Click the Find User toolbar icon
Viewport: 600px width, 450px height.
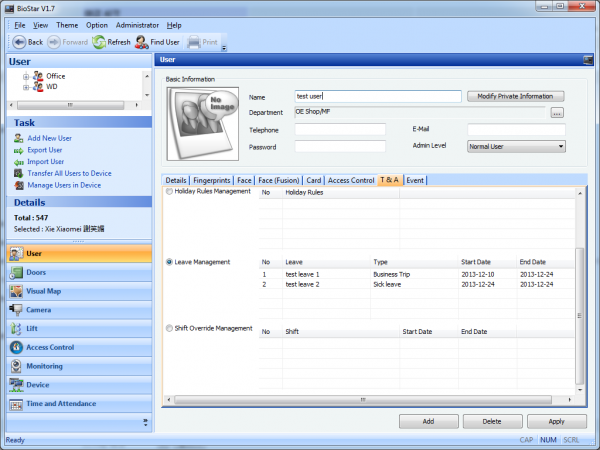tap(142, 42)
